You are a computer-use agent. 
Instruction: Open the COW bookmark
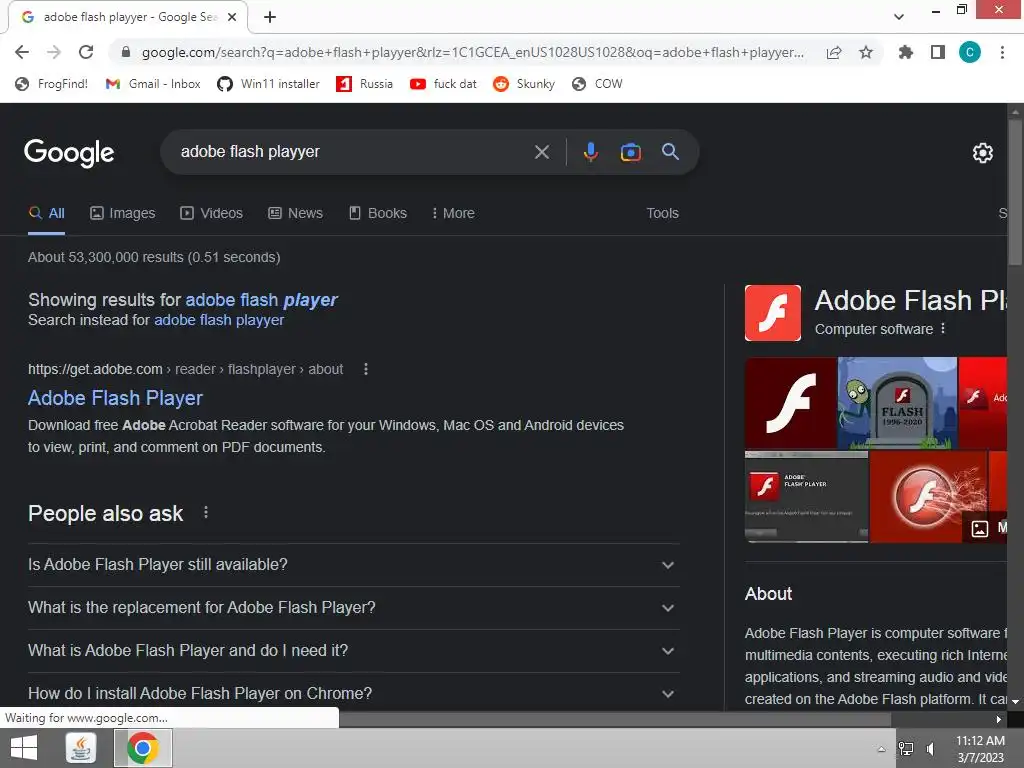[597, 84]
